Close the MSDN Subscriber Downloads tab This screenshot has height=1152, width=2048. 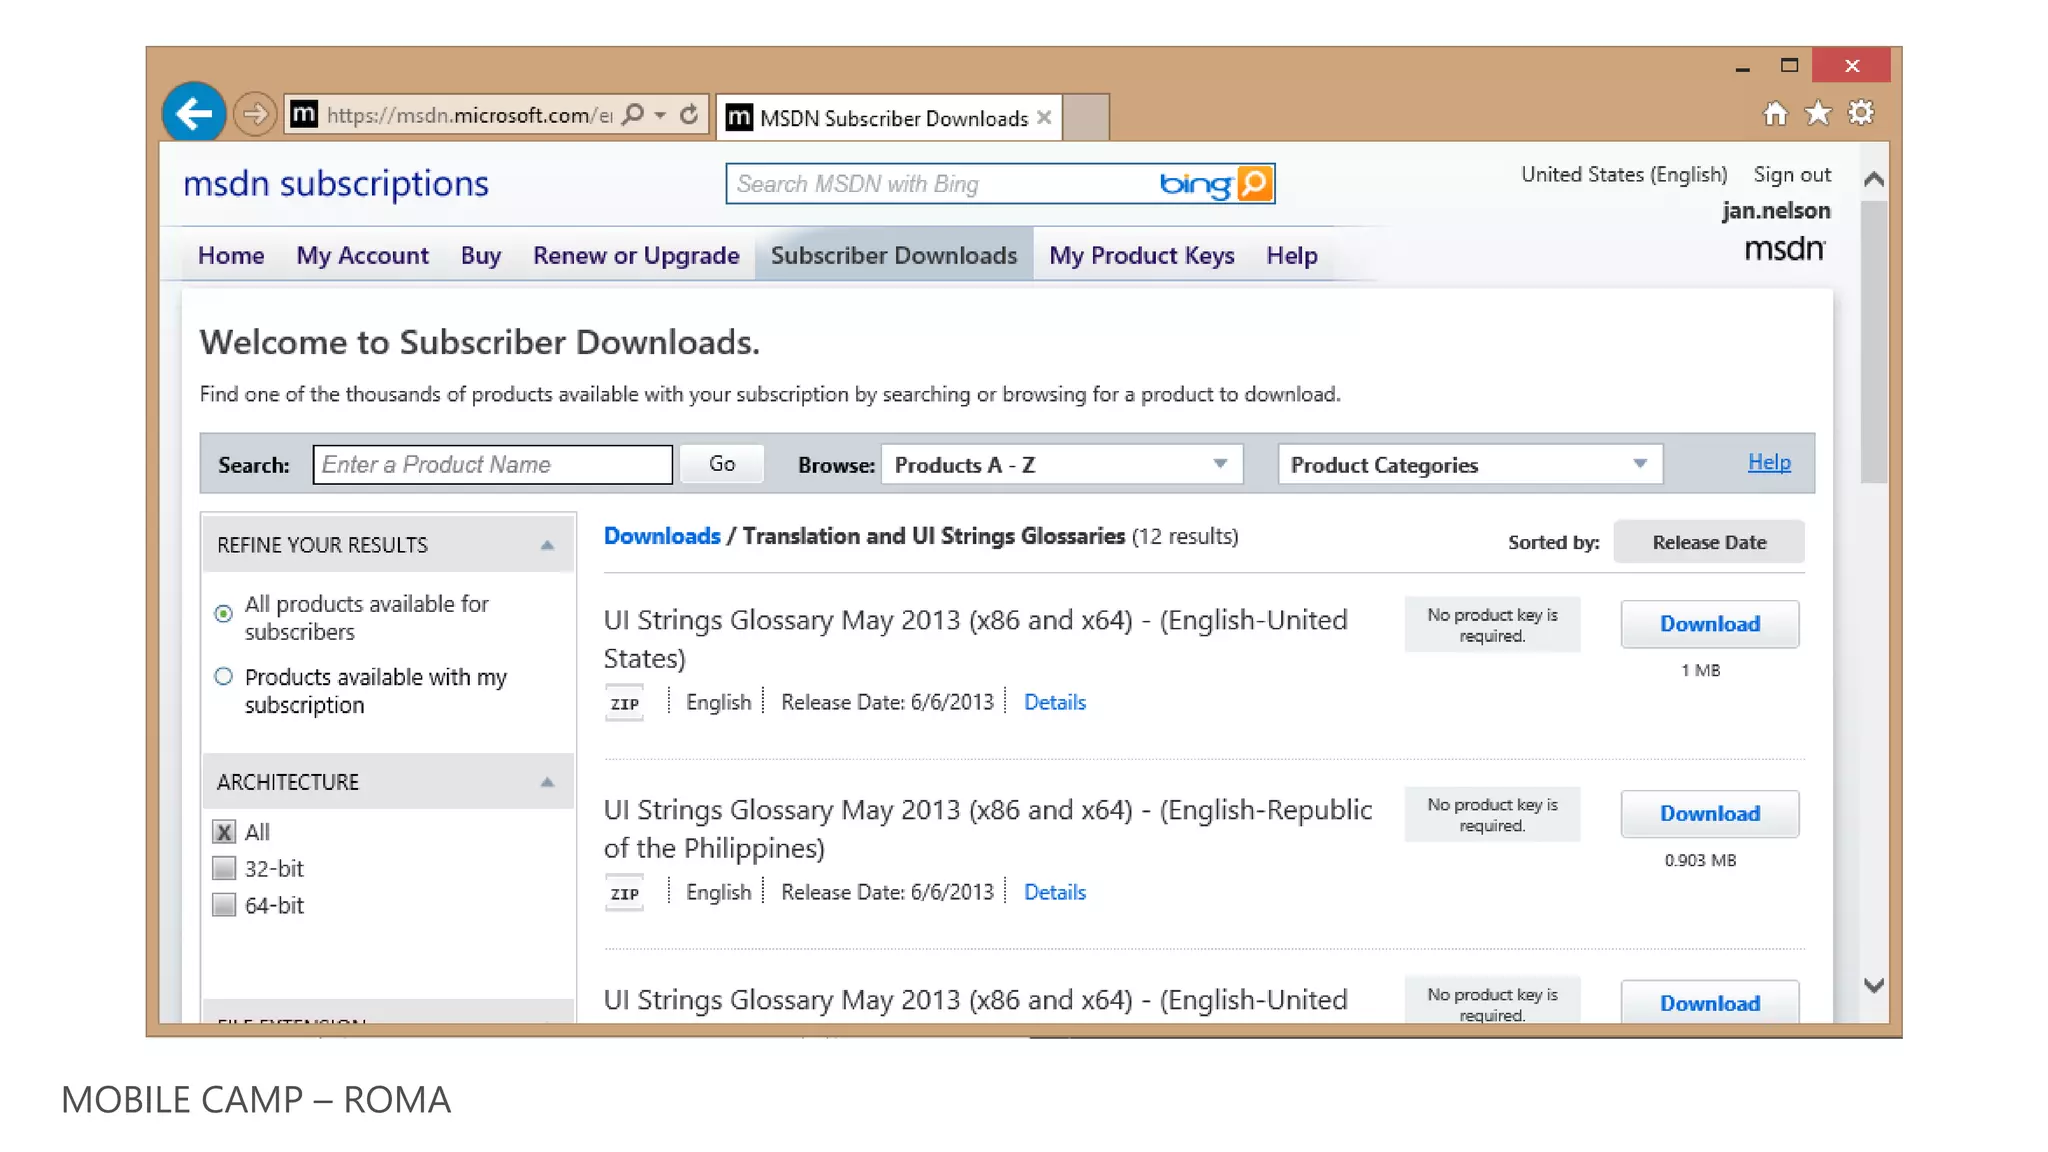click(x=1044, y=118)
